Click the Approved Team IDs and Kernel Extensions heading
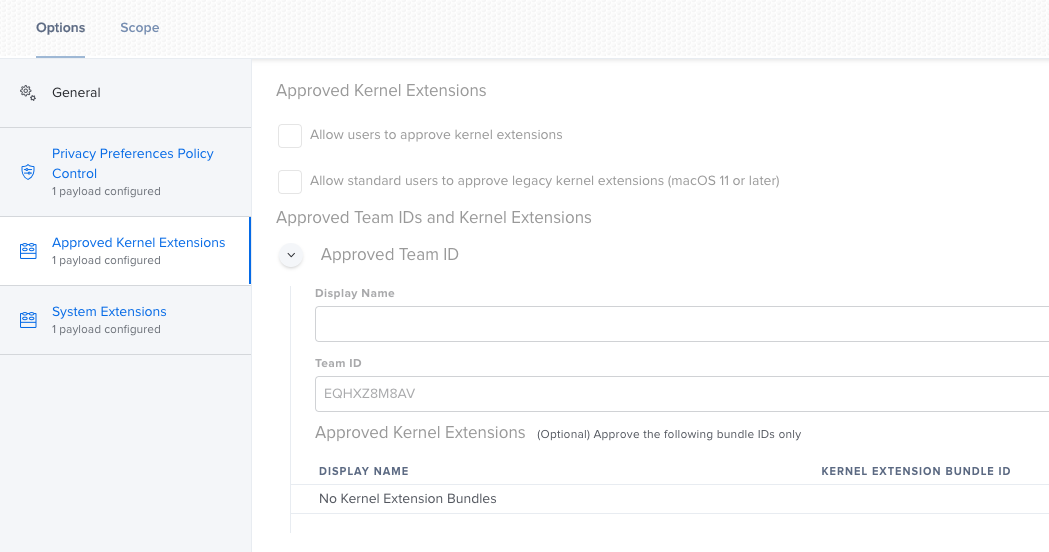Image resolution: width=1049 pixels, height=552 pixels. click(434, 217)
